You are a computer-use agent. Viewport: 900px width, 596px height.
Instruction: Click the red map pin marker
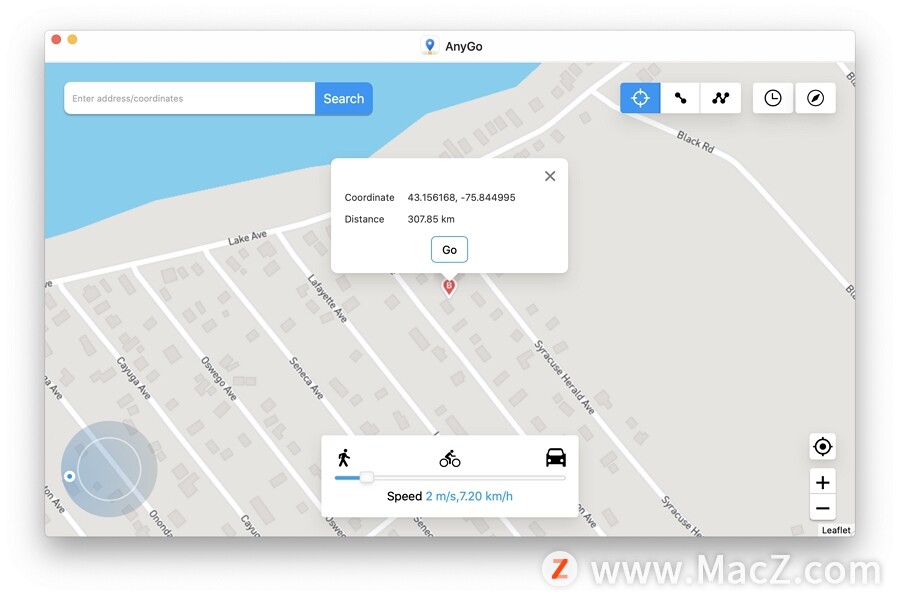click(449, 287)
